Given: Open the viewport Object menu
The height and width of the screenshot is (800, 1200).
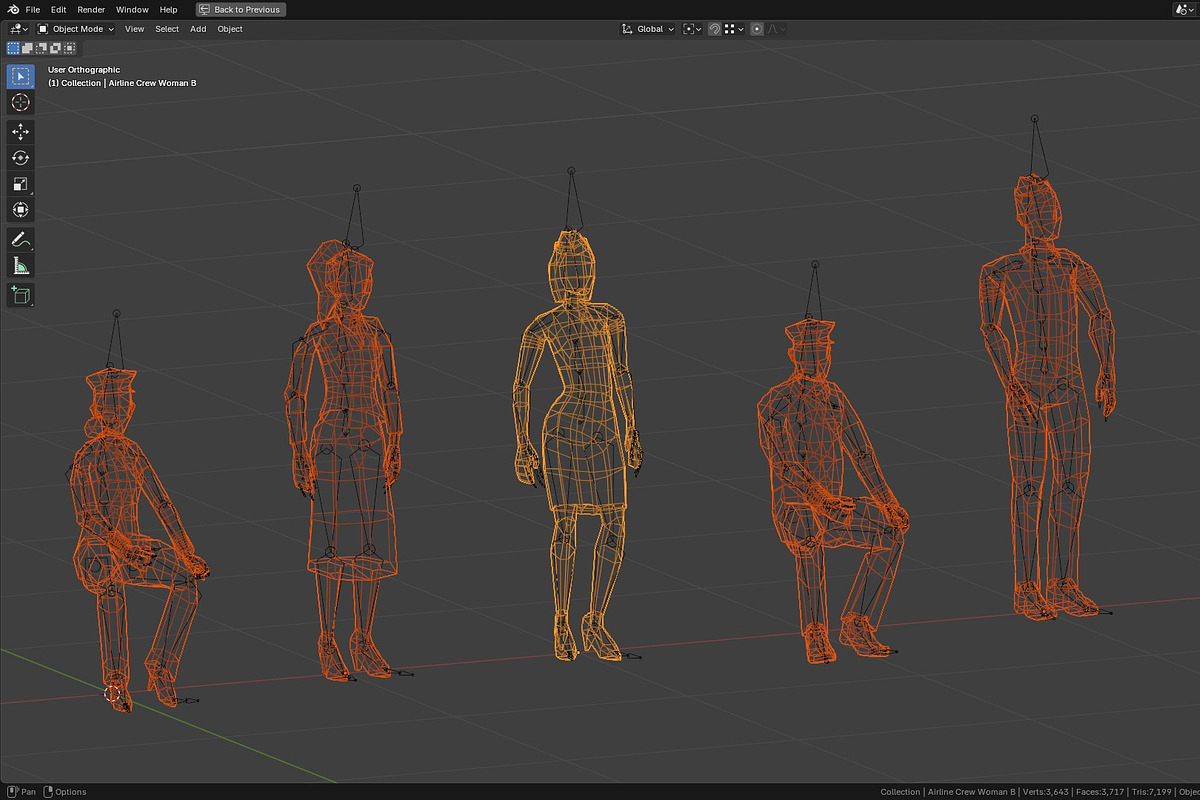Looking at the screenshot, I should (x=230, y=29).
